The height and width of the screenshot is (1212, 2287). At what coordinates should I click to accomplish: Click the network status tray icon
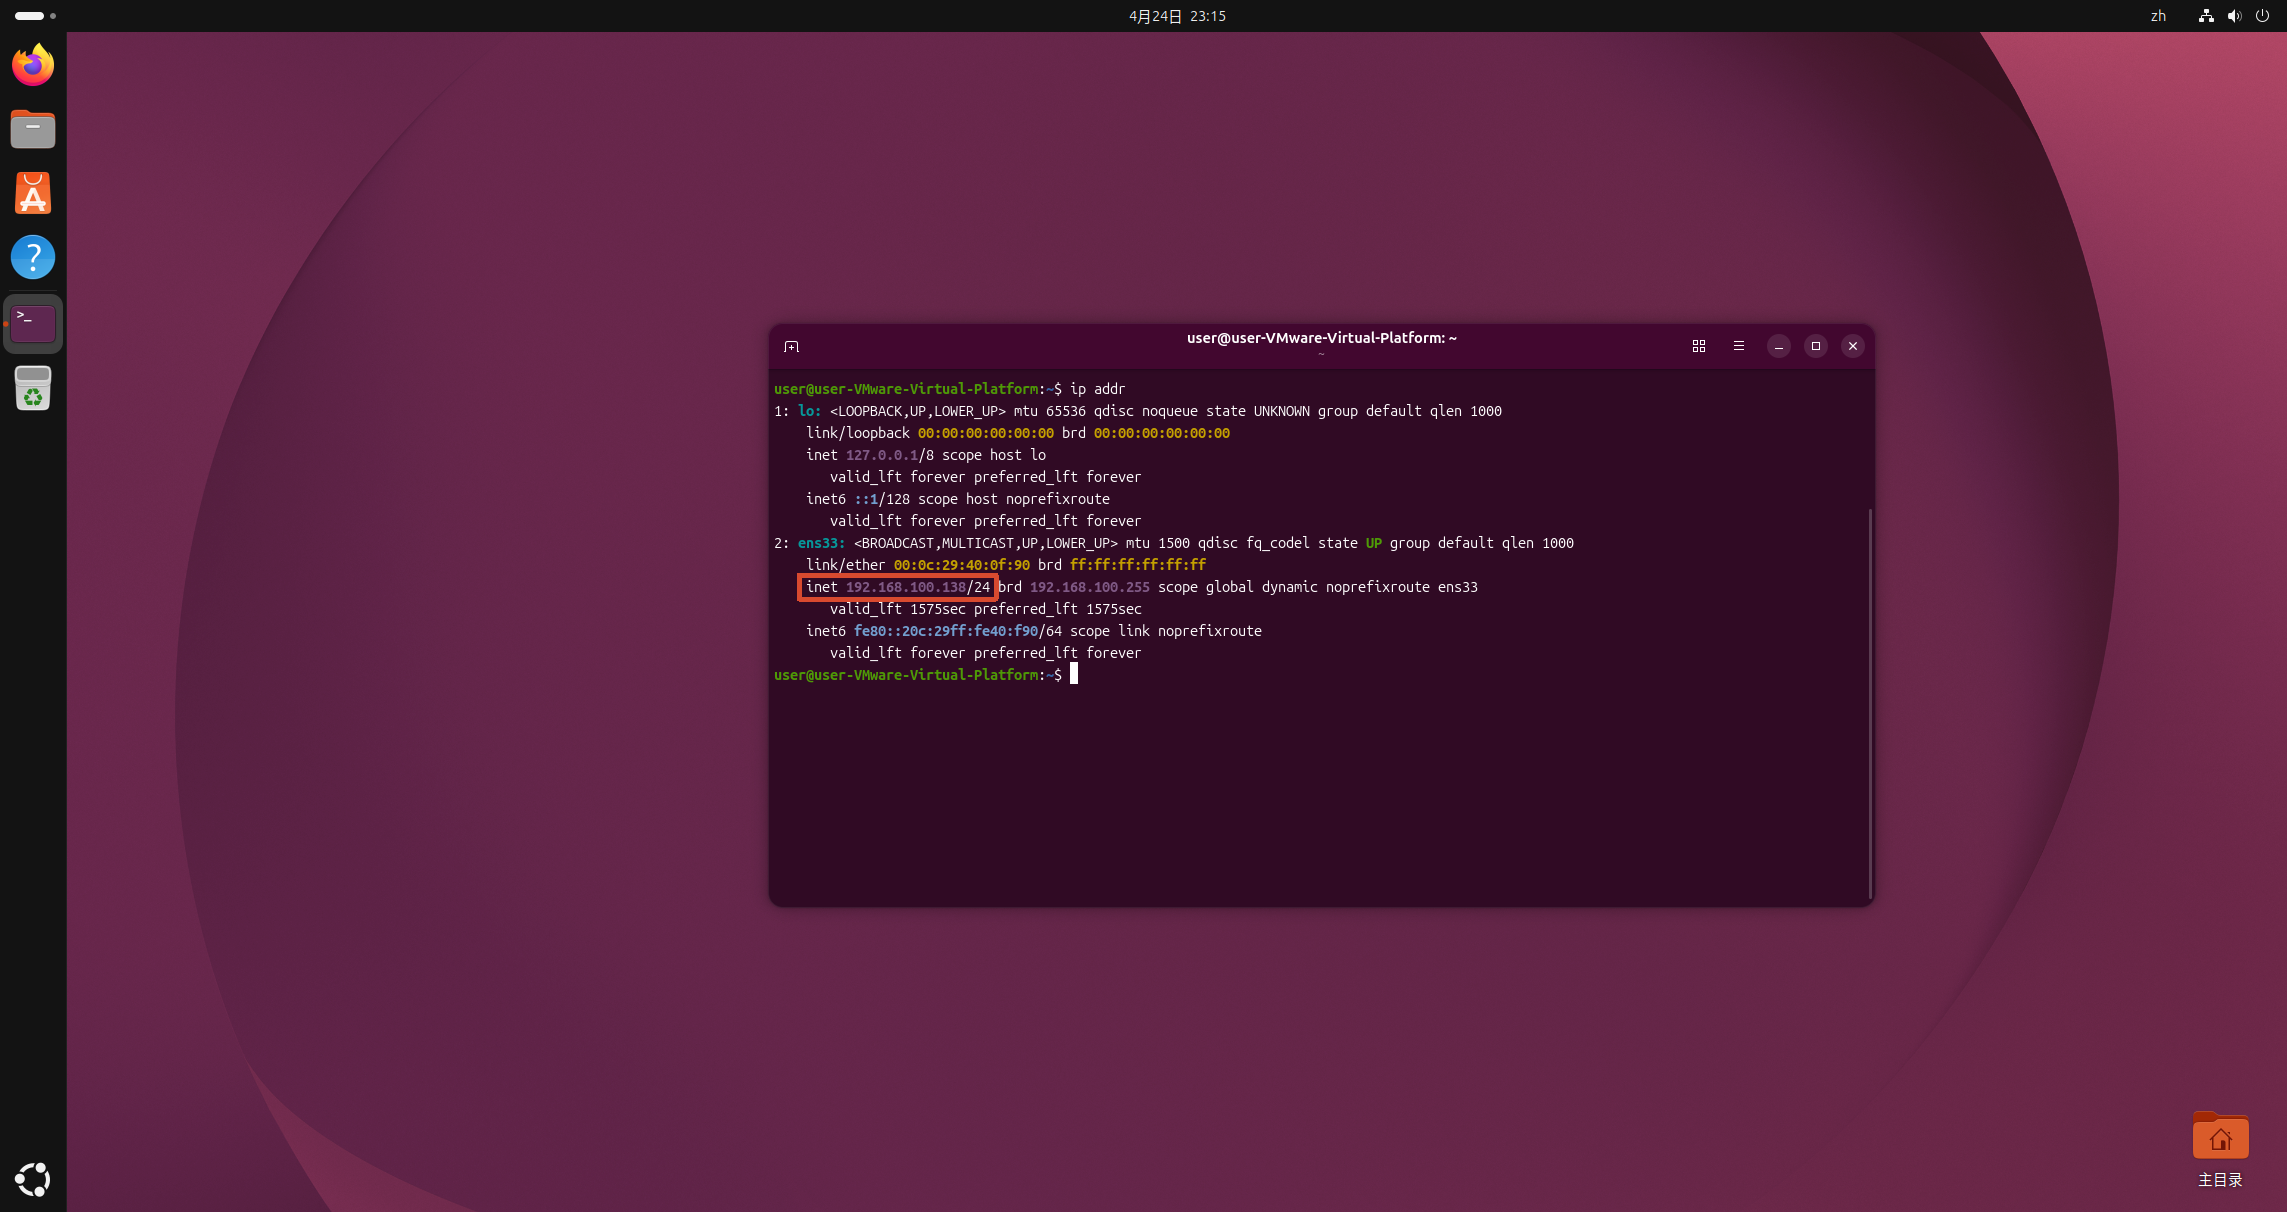pos(2205,16)
